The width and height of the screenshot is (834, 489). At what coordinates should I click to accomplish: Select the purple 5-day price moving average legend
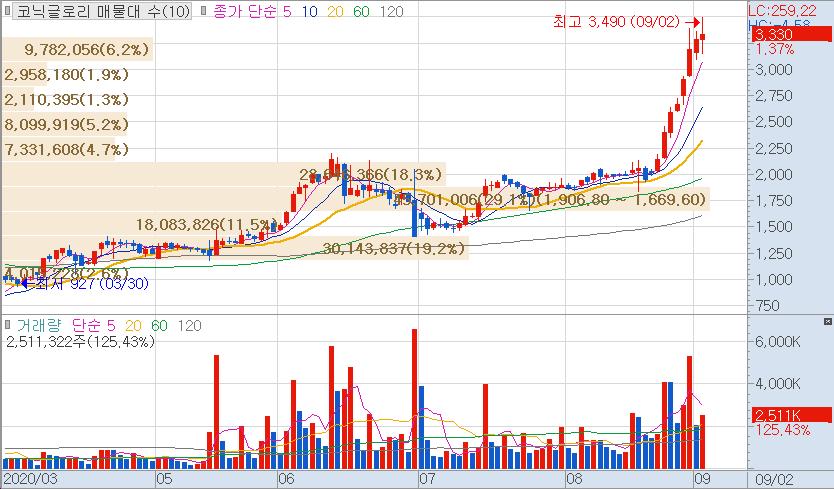click(287, 11)
